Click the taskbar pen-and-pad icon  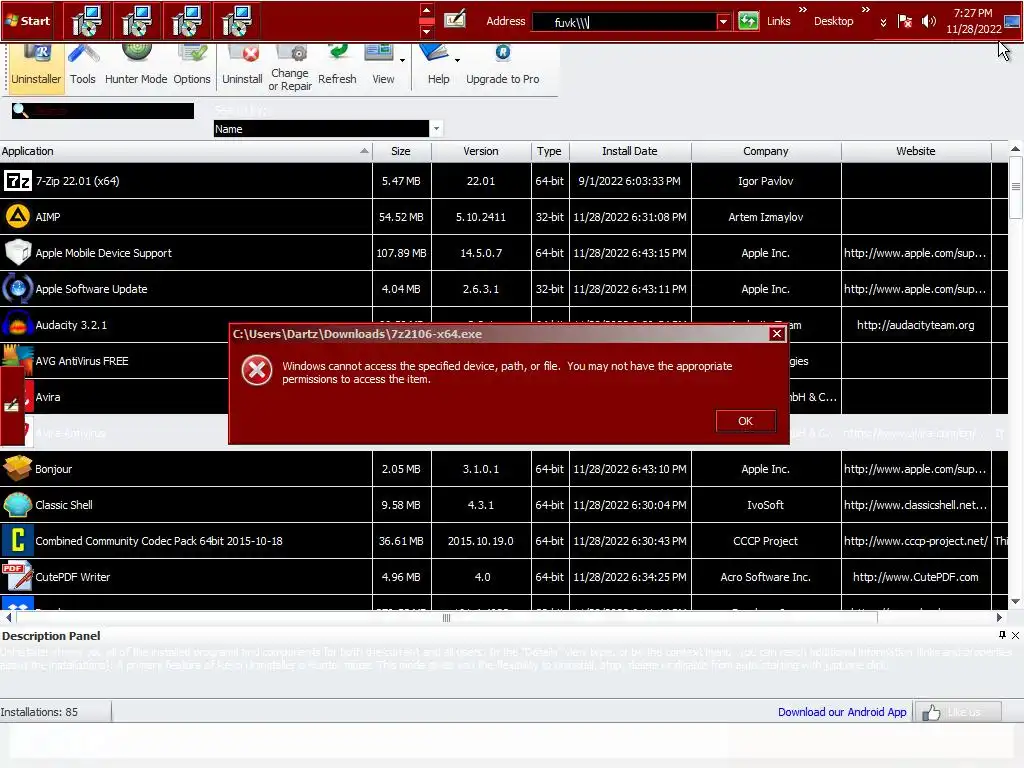tap(455, 19)
